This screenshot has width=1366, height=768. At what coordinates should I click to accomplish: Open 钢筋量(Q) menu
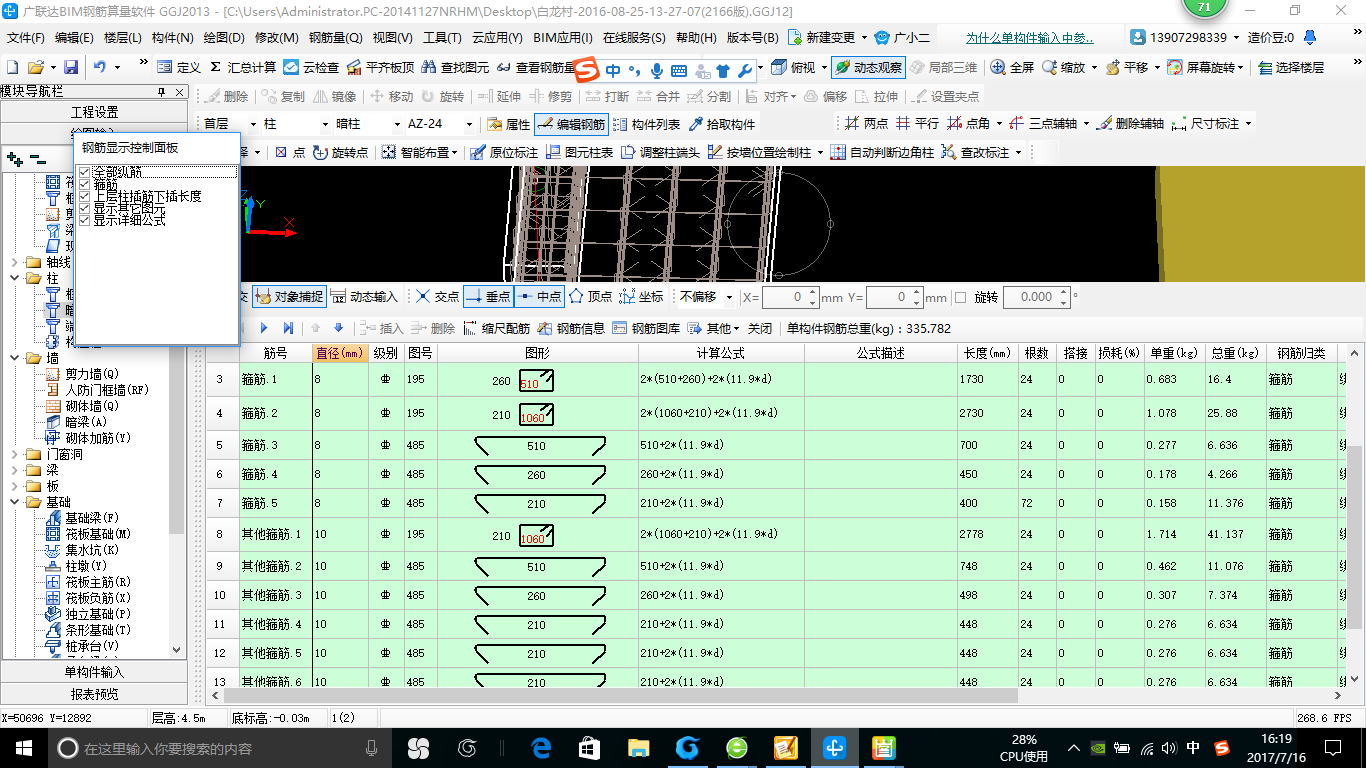335,38
